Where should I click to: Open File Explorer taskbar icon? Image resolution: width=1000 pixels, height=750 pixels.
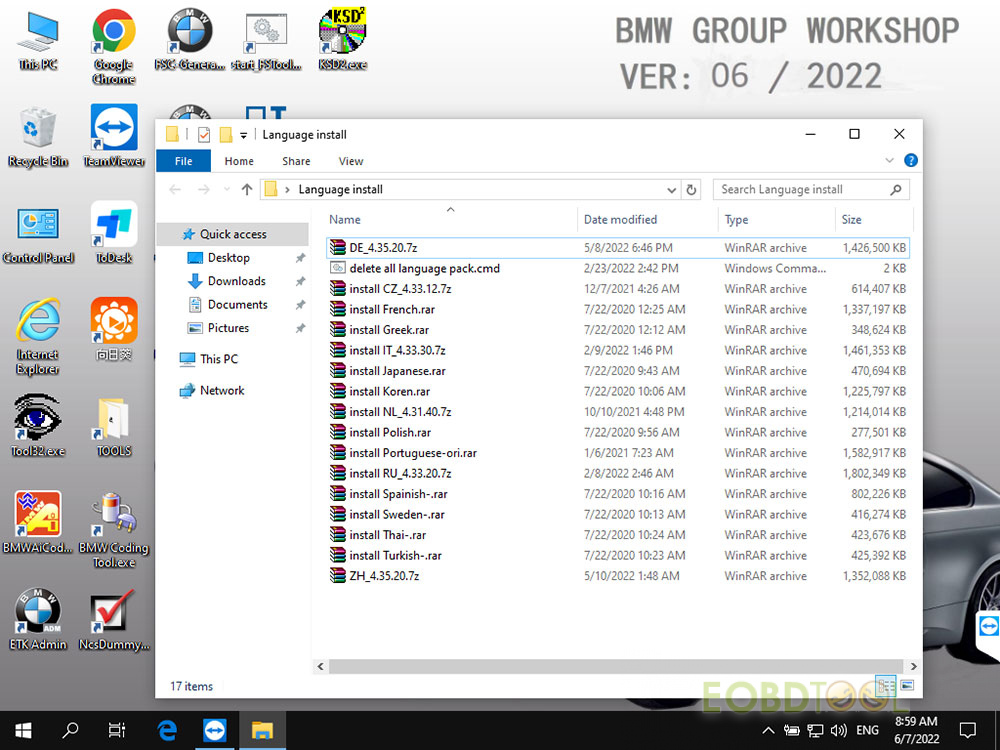262,730
